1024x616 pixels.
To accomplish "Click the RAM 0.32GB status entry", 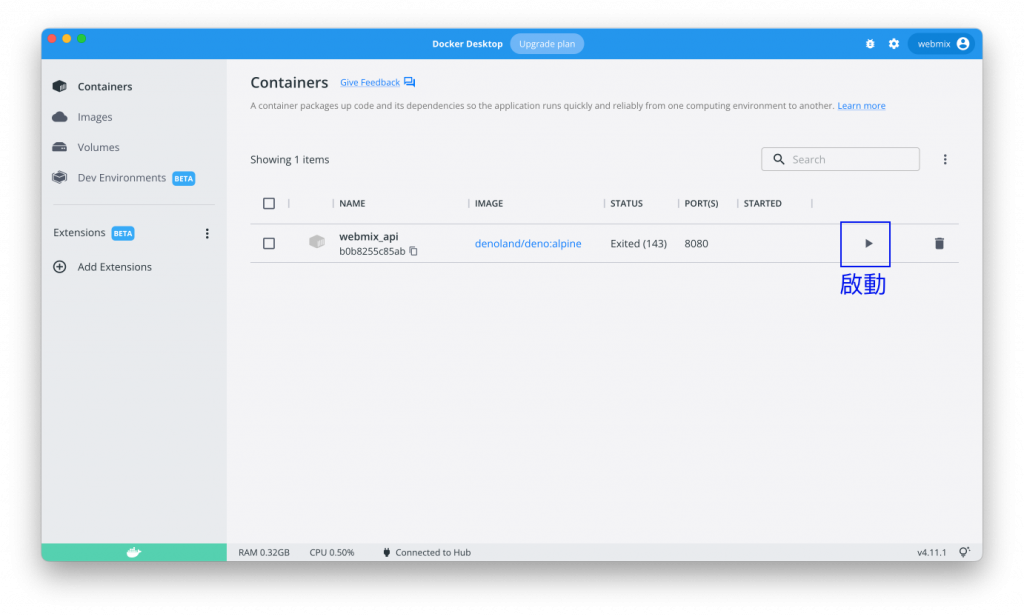I will point(264,553).
